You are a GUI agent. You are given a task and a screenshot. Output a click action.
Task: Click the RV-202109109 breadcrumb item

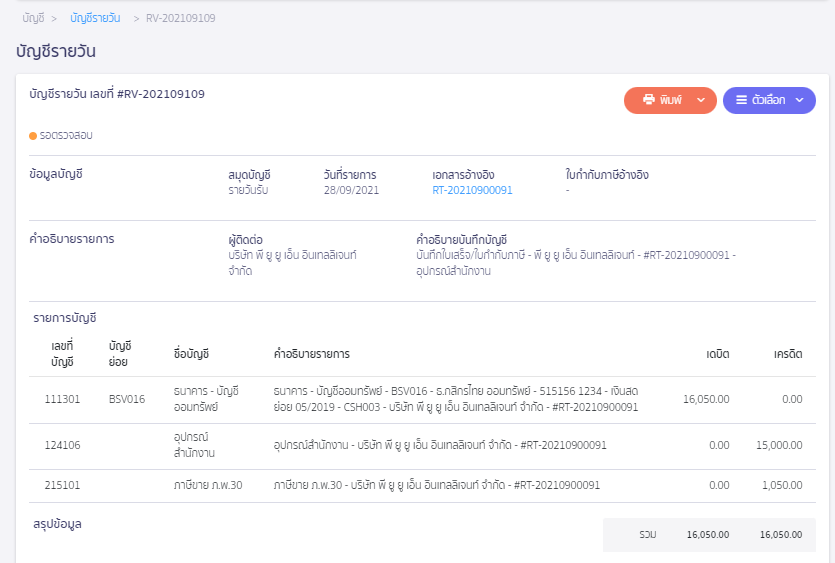(x=180, y=18)
